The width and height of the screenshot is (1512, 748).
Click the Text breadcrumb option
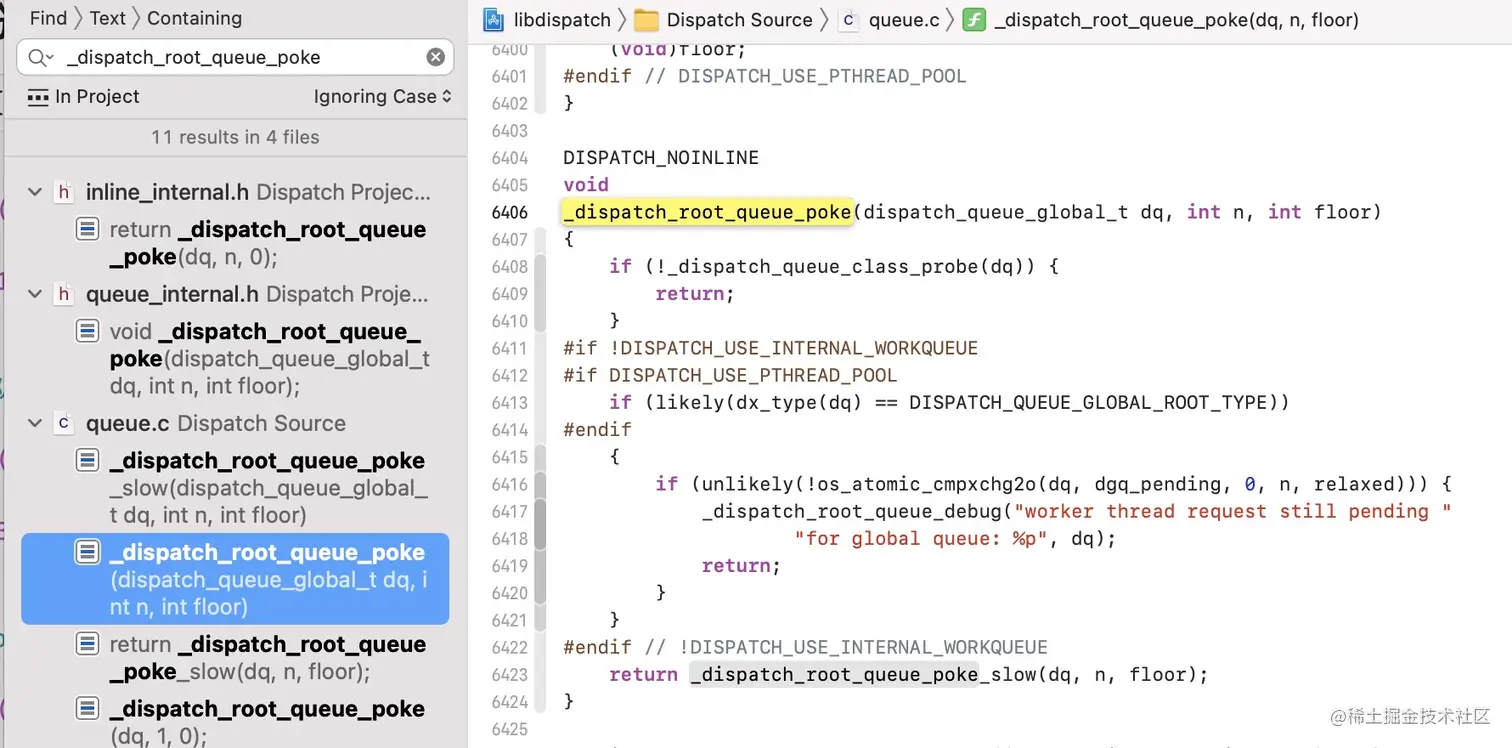107,18
